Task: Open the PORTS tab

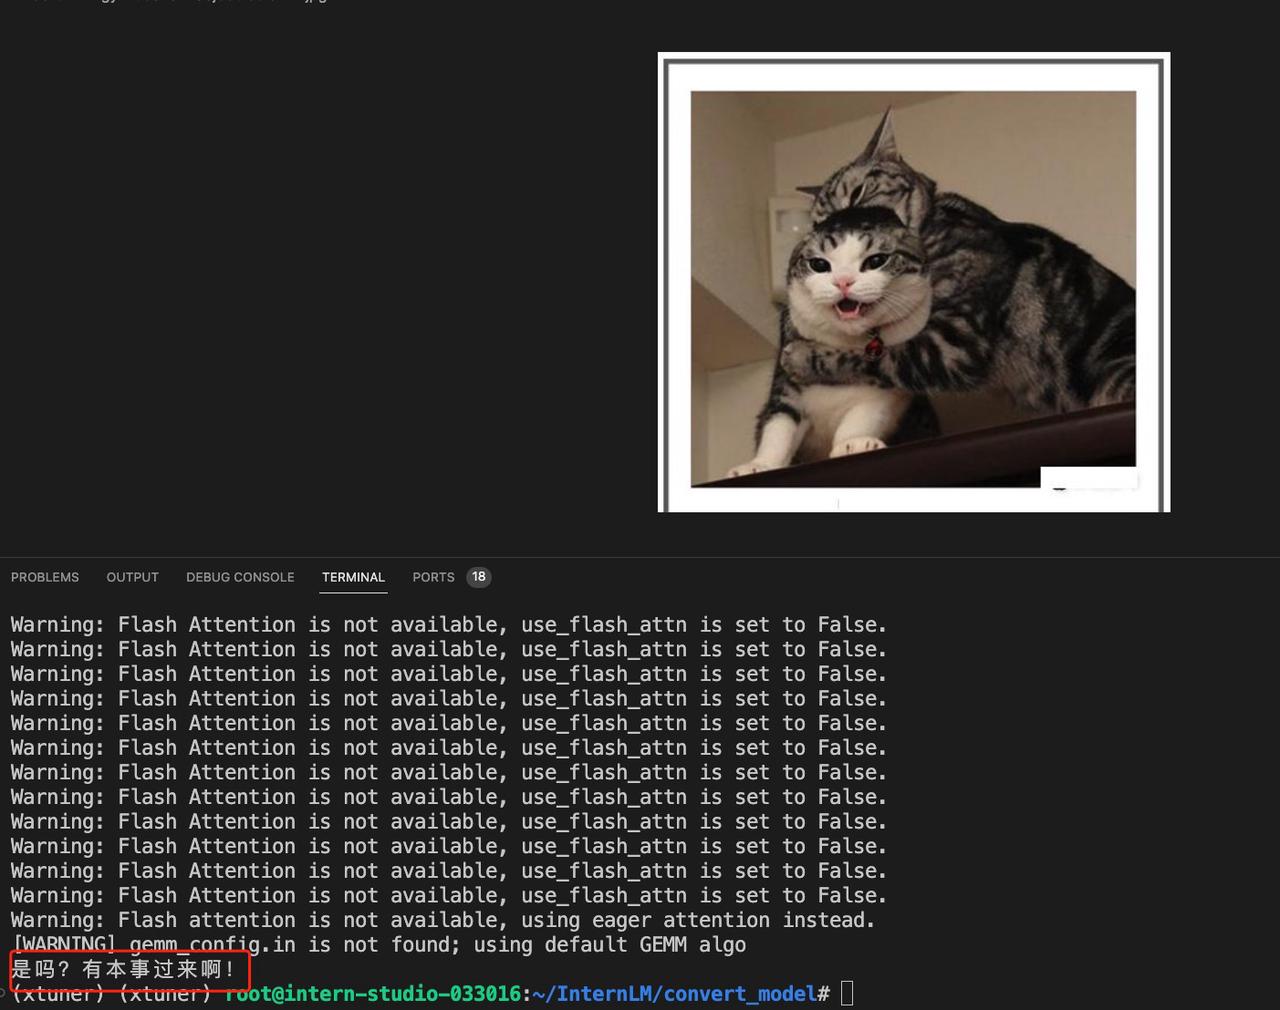Action: click(x=433, y=577)
